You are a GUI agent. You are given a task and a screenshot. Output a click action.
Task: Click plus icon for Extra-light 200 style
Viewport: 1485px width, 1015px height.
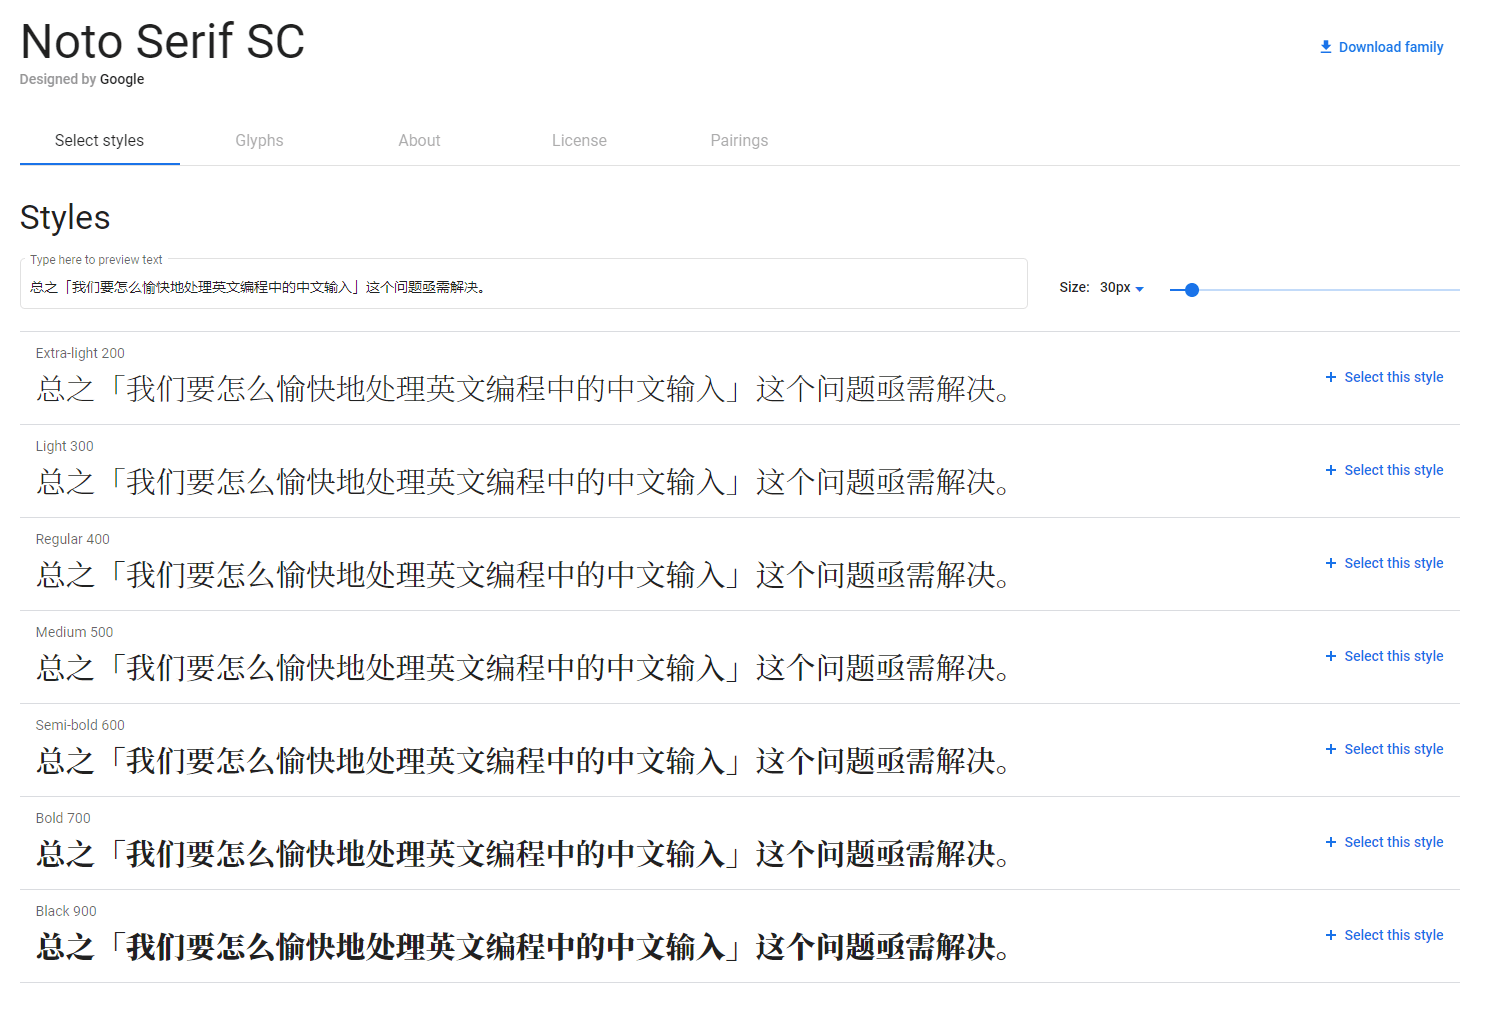(x=1330, y=377)
